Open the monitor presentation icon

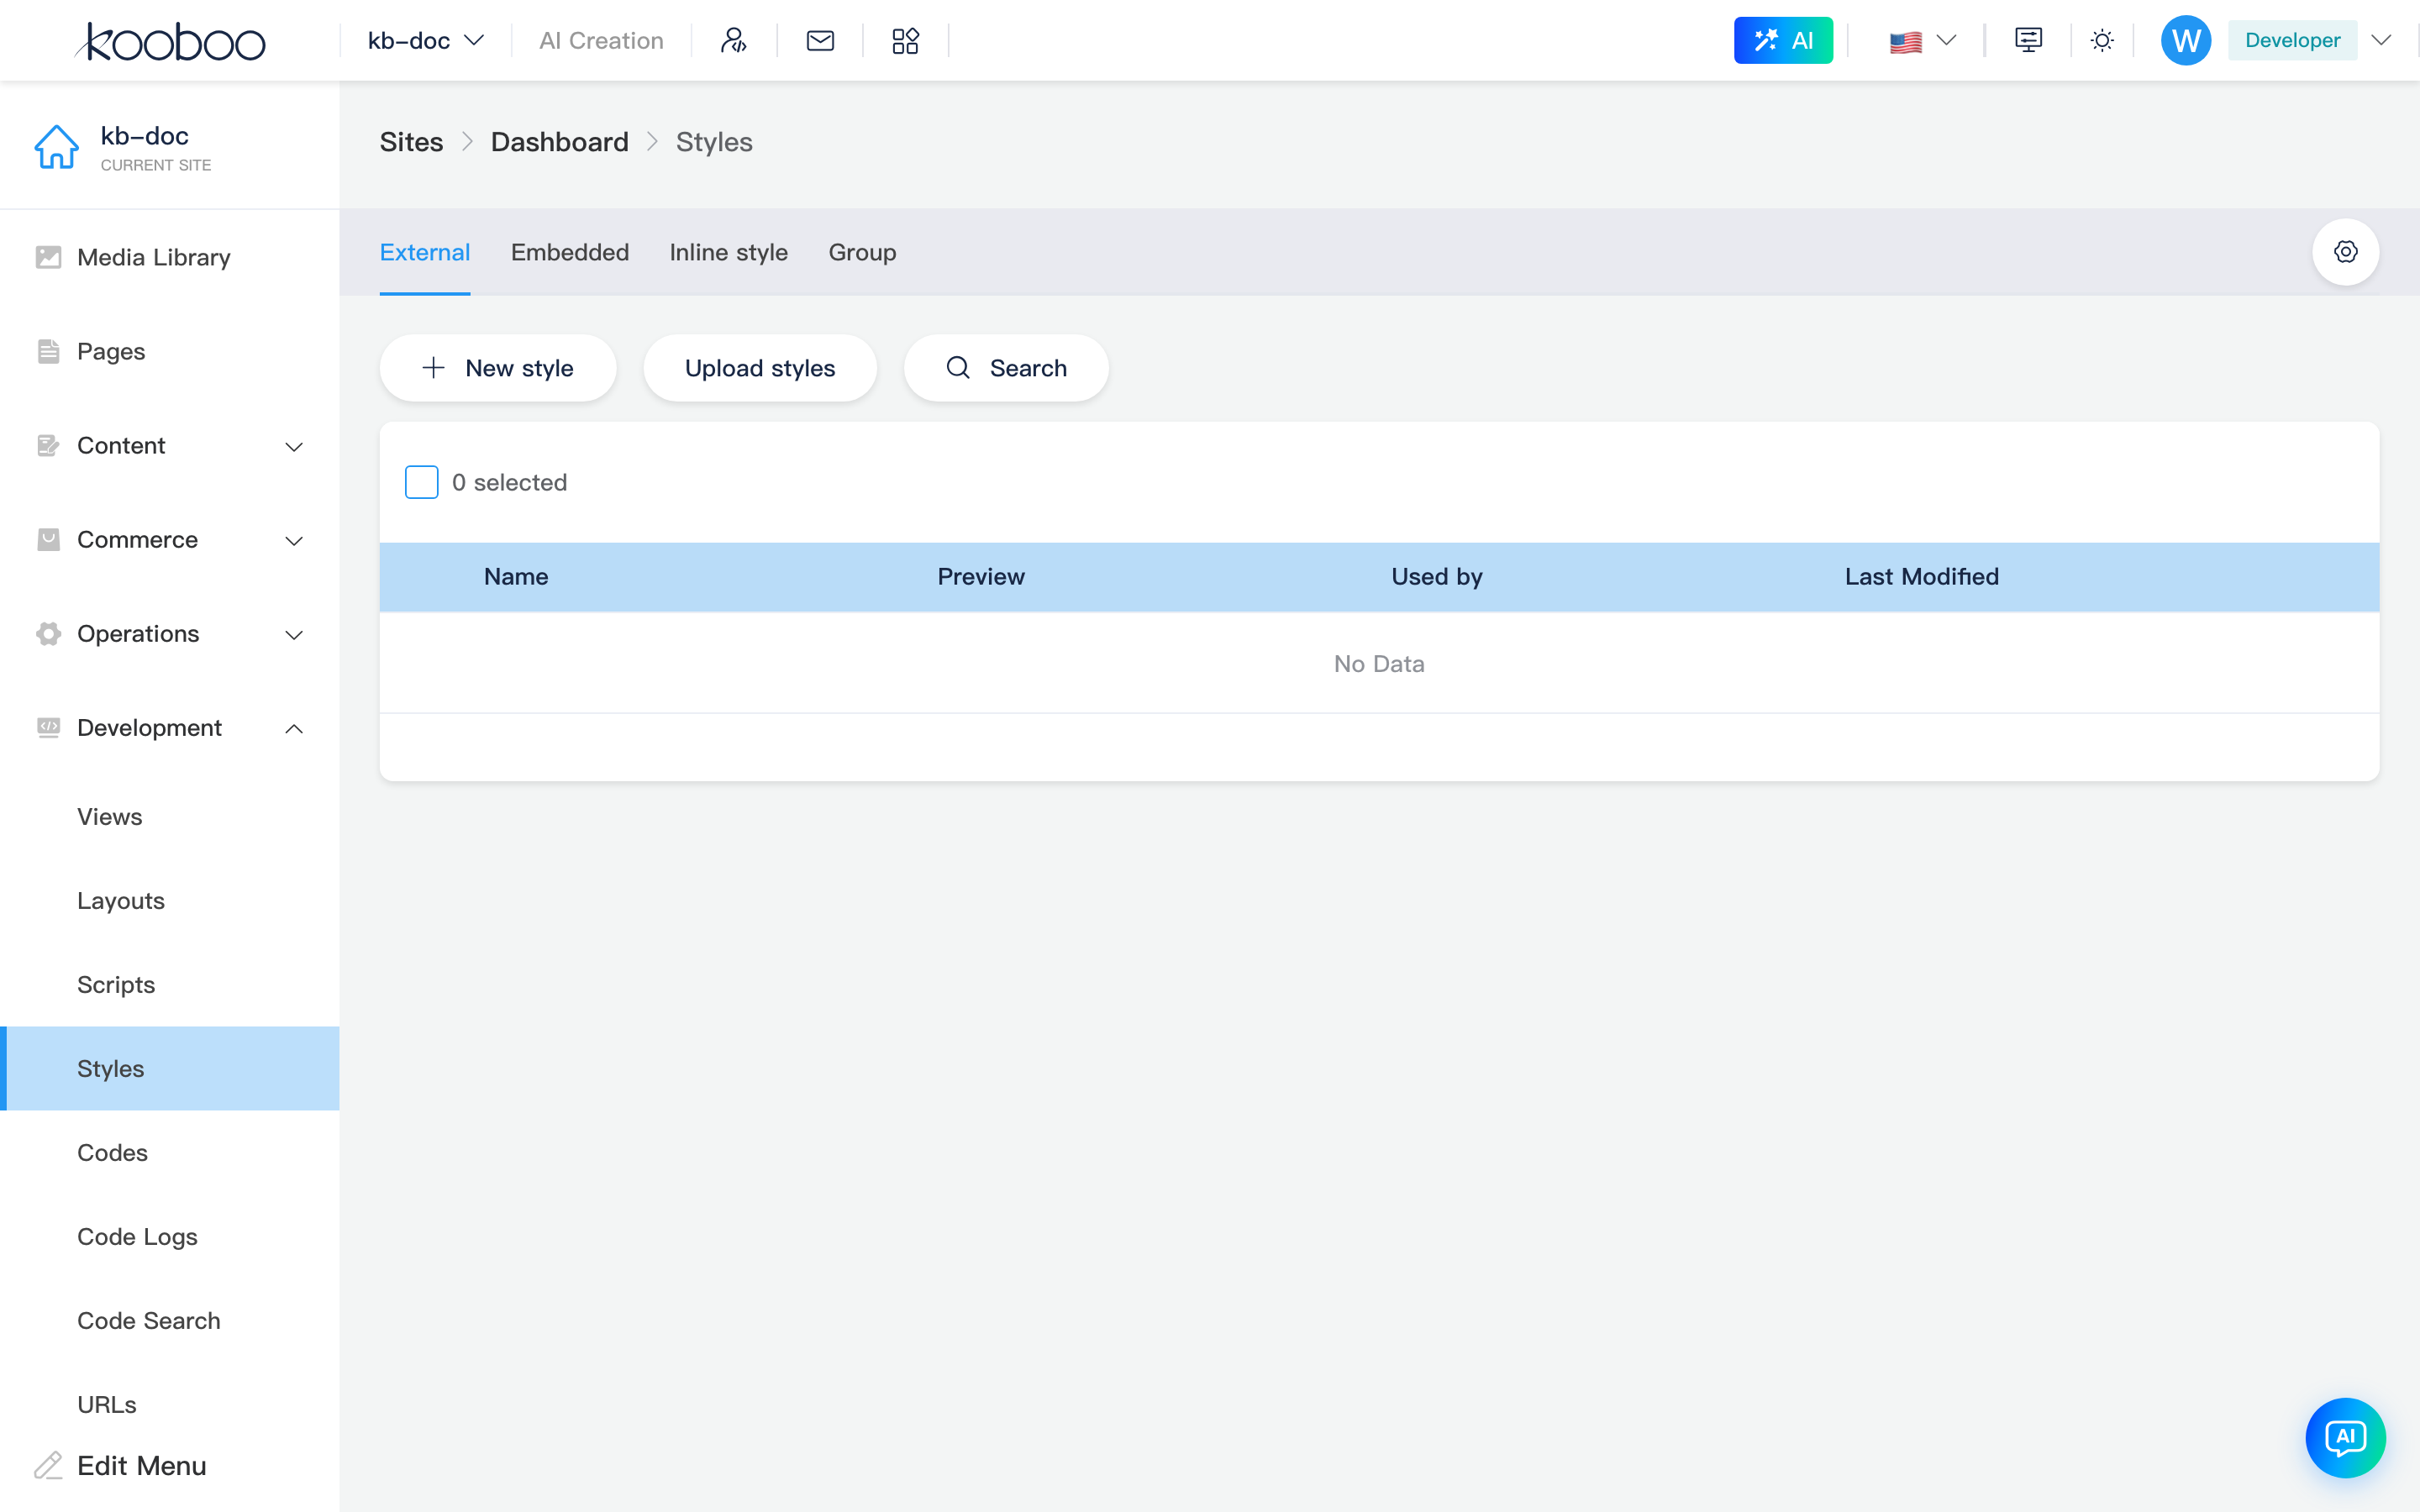[2028, 41]
